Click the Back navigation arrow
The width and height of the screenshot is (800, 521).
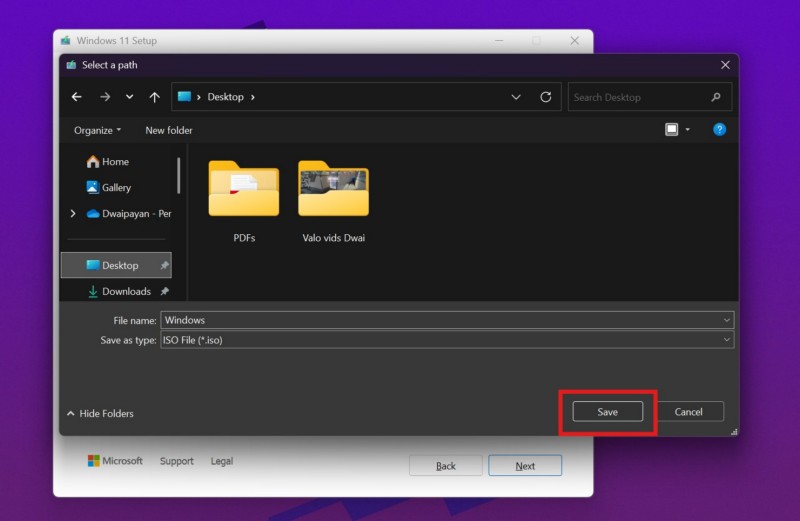point(77,97)
